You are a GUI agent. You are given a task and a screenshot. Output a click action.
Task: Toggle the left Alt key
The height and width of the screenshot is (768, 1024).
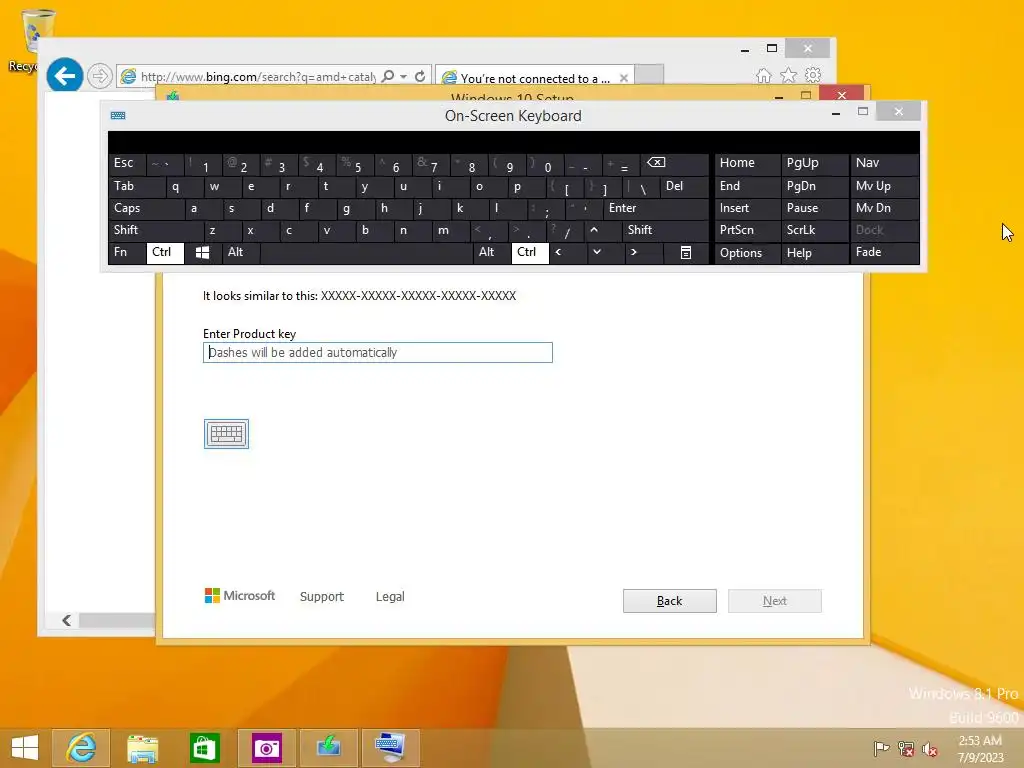tap(240, 253)
